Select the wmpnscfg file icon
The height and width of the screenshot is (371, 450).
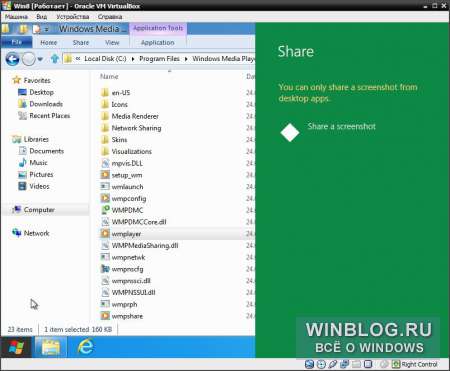[x=105, y=269]
